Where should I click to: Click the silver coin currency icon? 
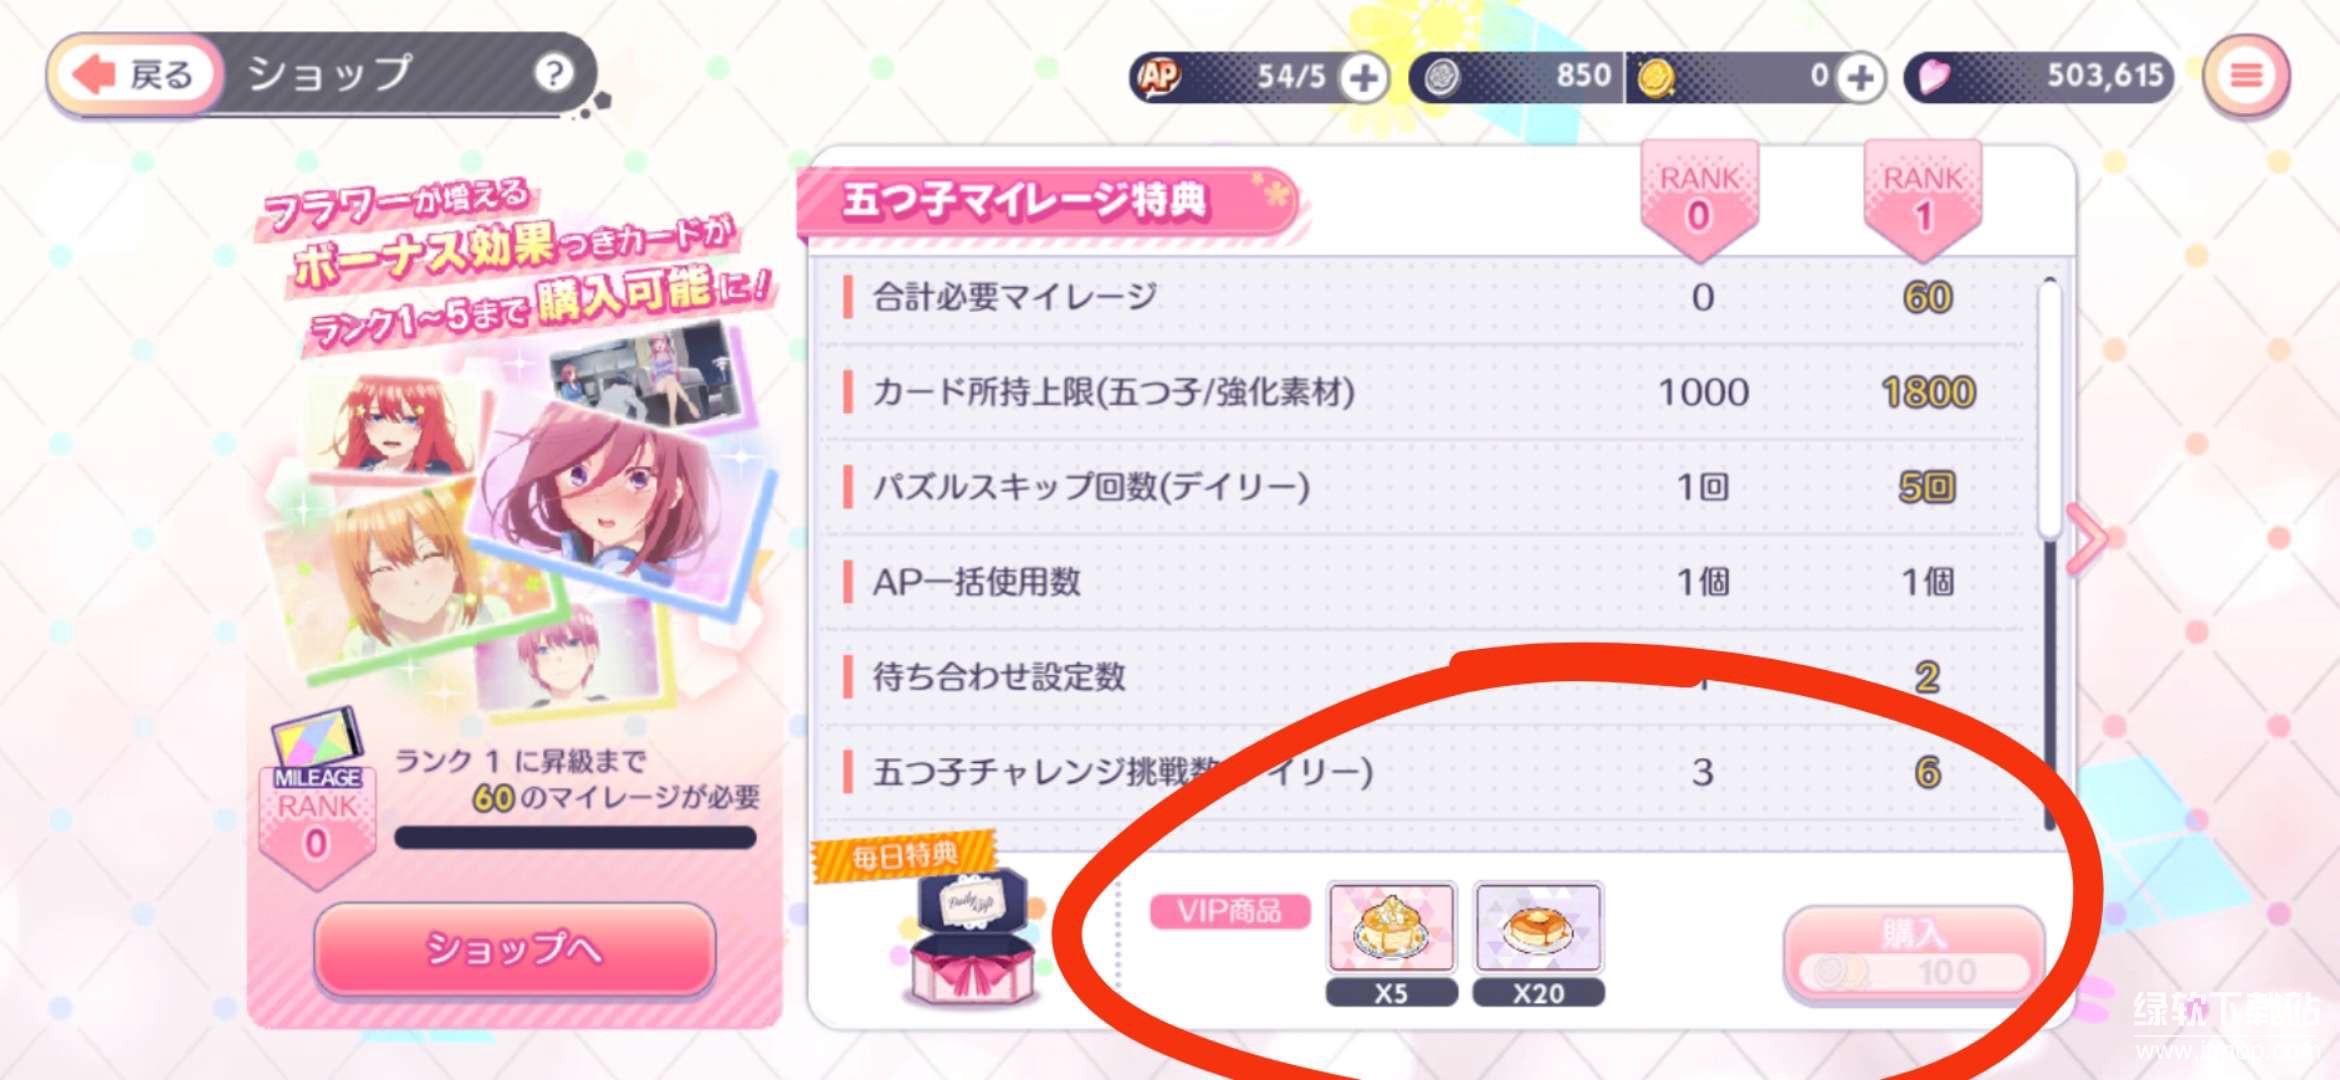click(x=1441, y=77)
